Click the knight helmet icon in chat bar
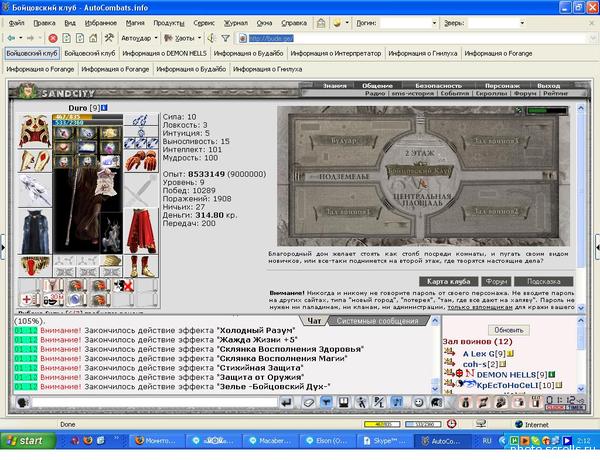The image size is (600, 460). [436, 402]
